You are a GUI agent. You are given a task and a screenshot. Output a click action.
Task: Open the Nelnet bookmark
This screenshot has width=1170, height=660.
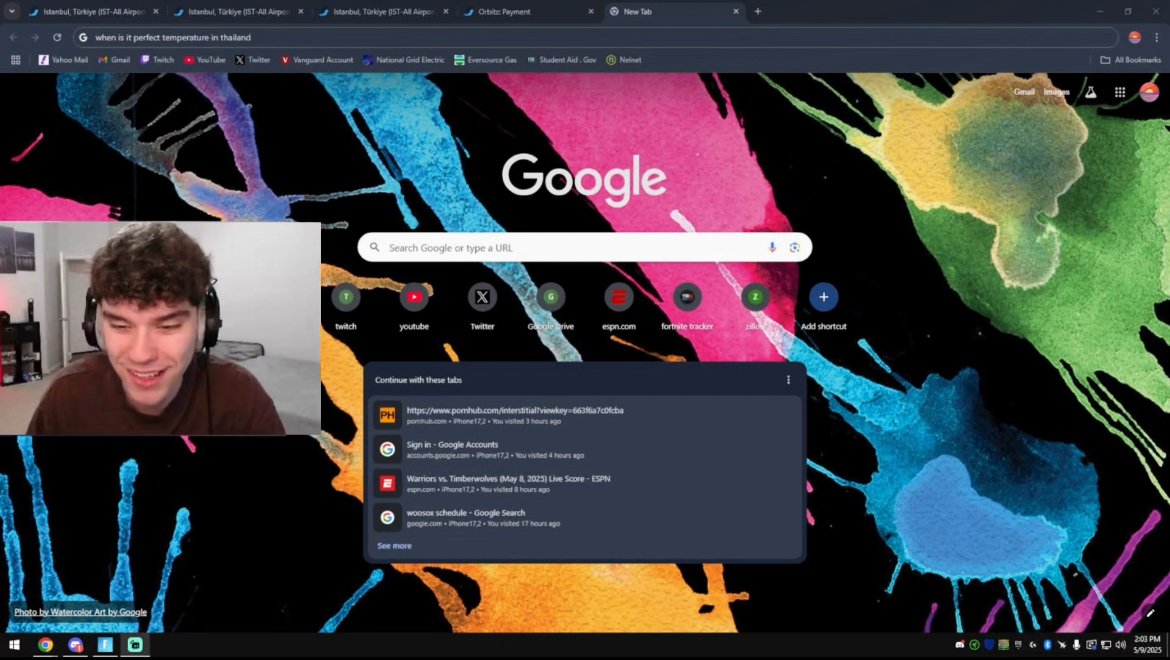coord(624,60)
